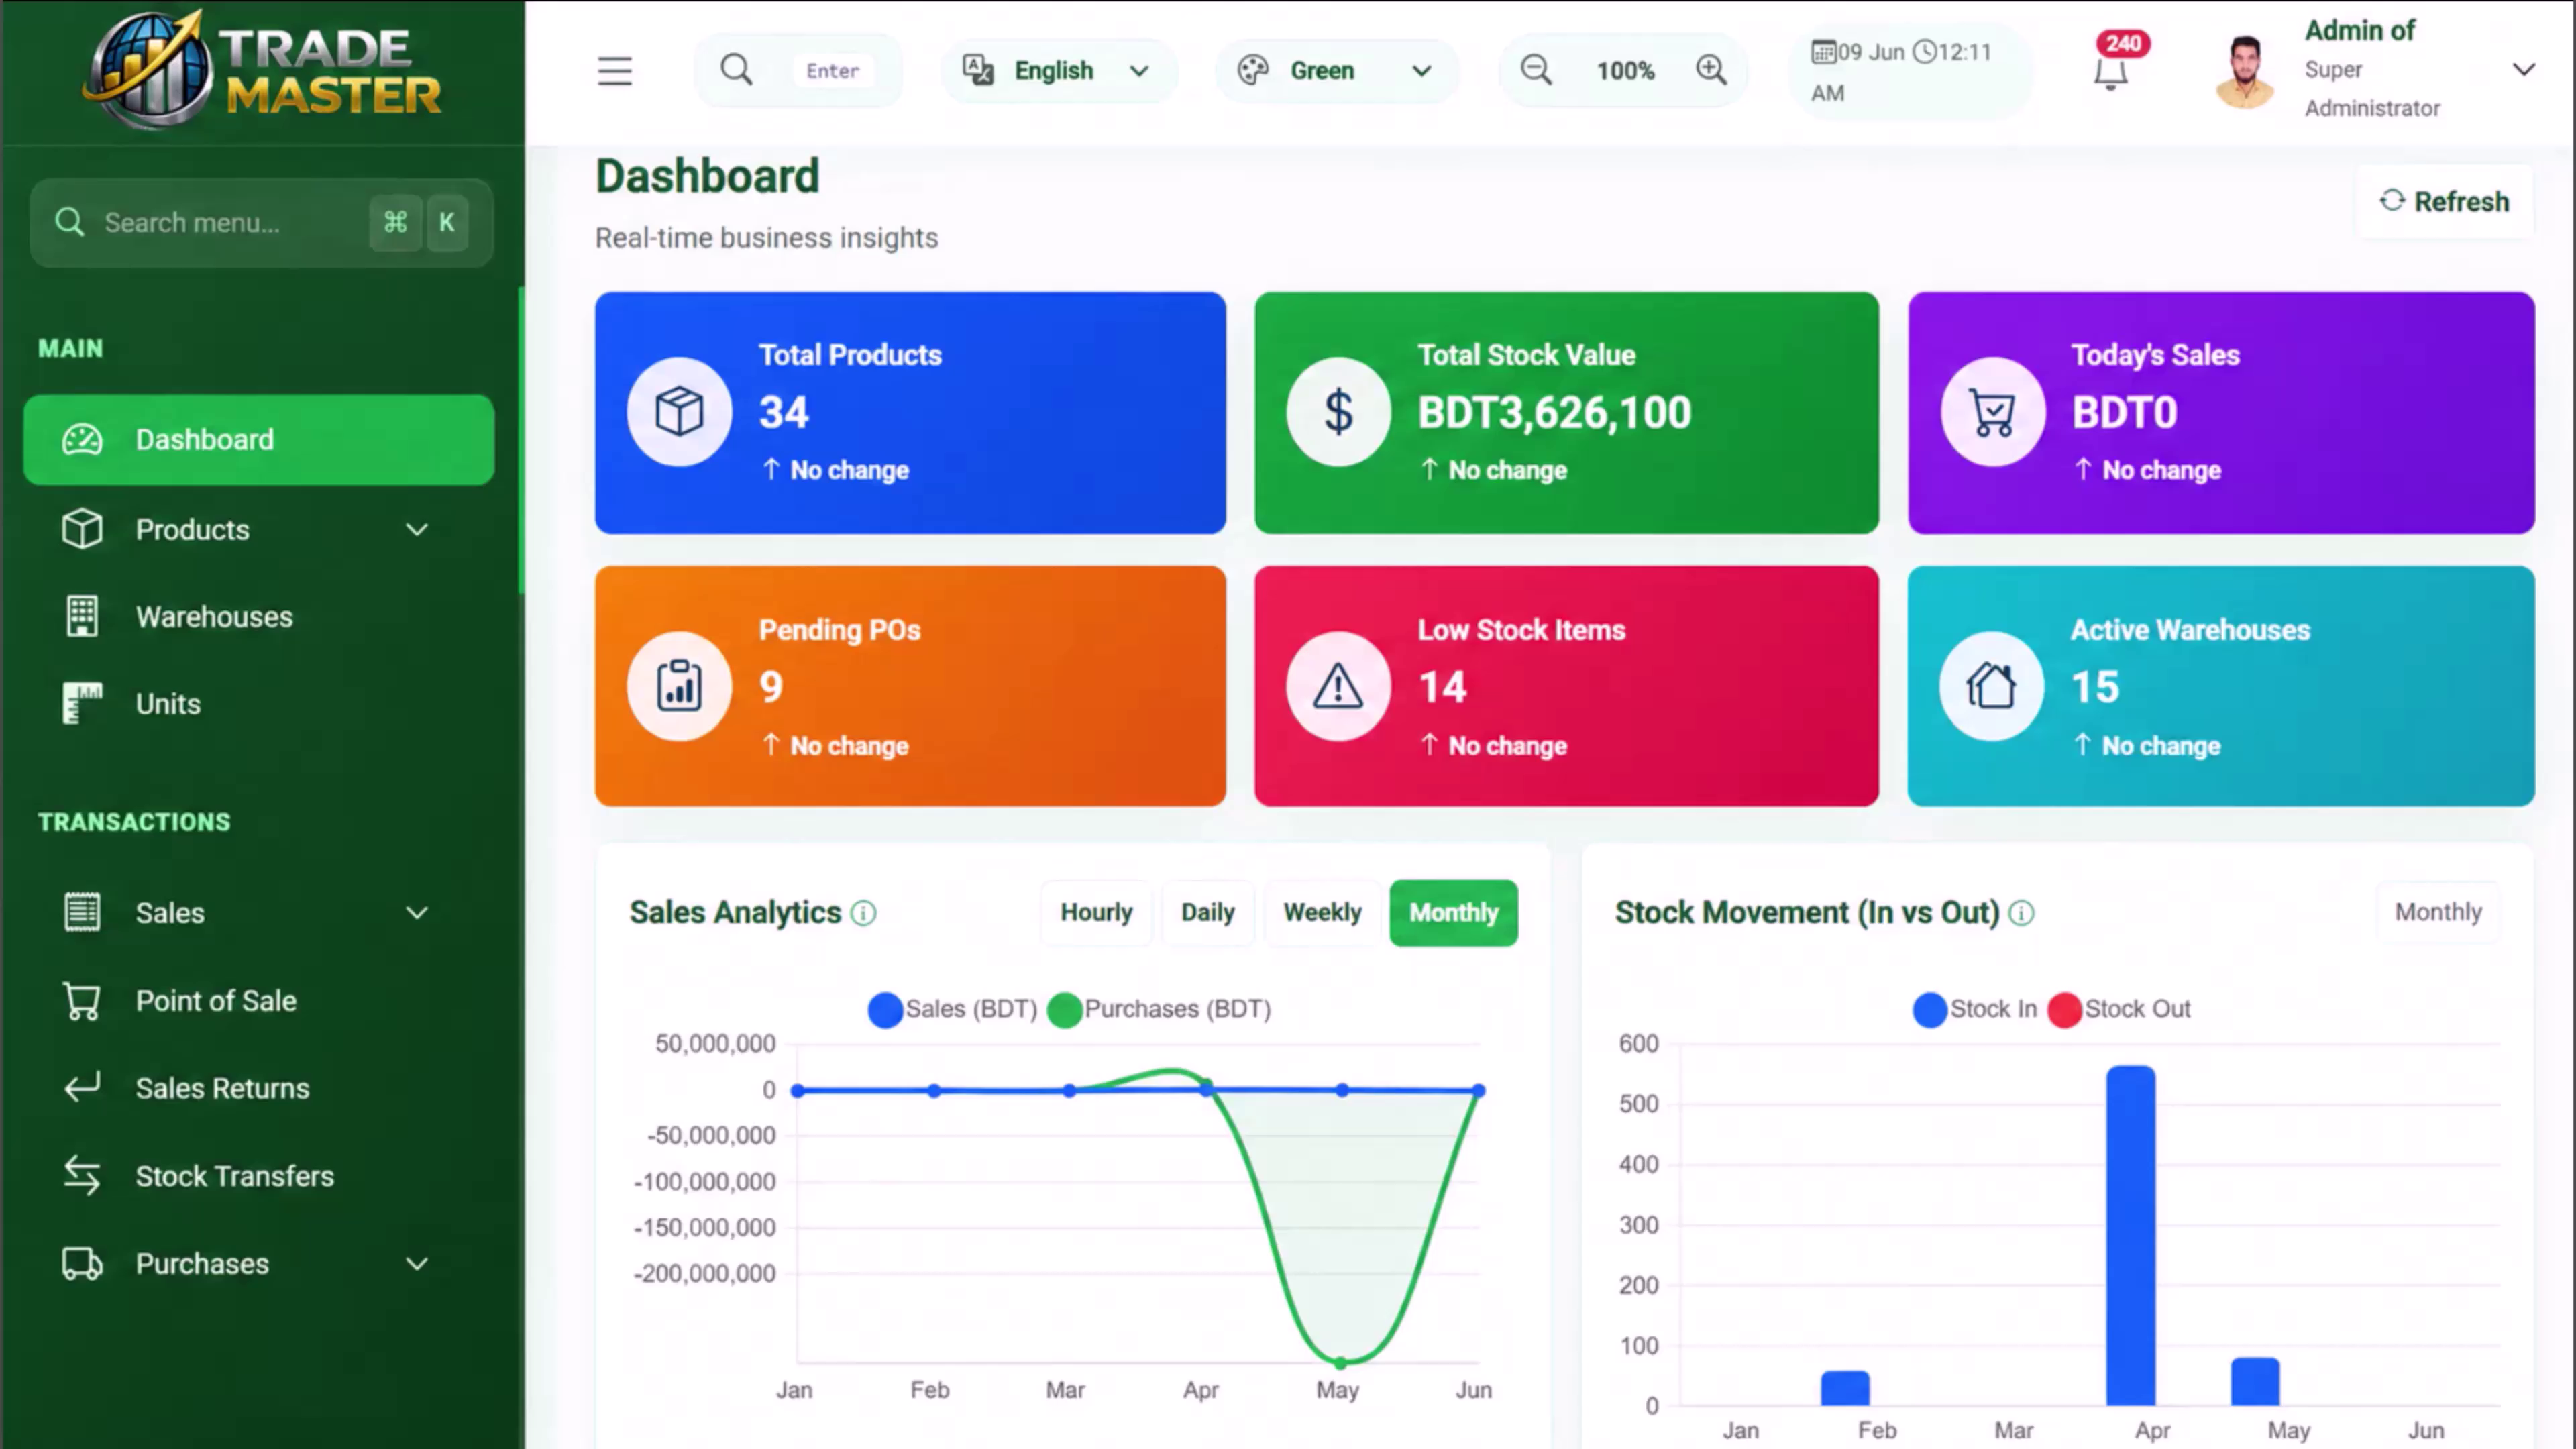Click the May Stock In bar

tap(2255, 1382)
